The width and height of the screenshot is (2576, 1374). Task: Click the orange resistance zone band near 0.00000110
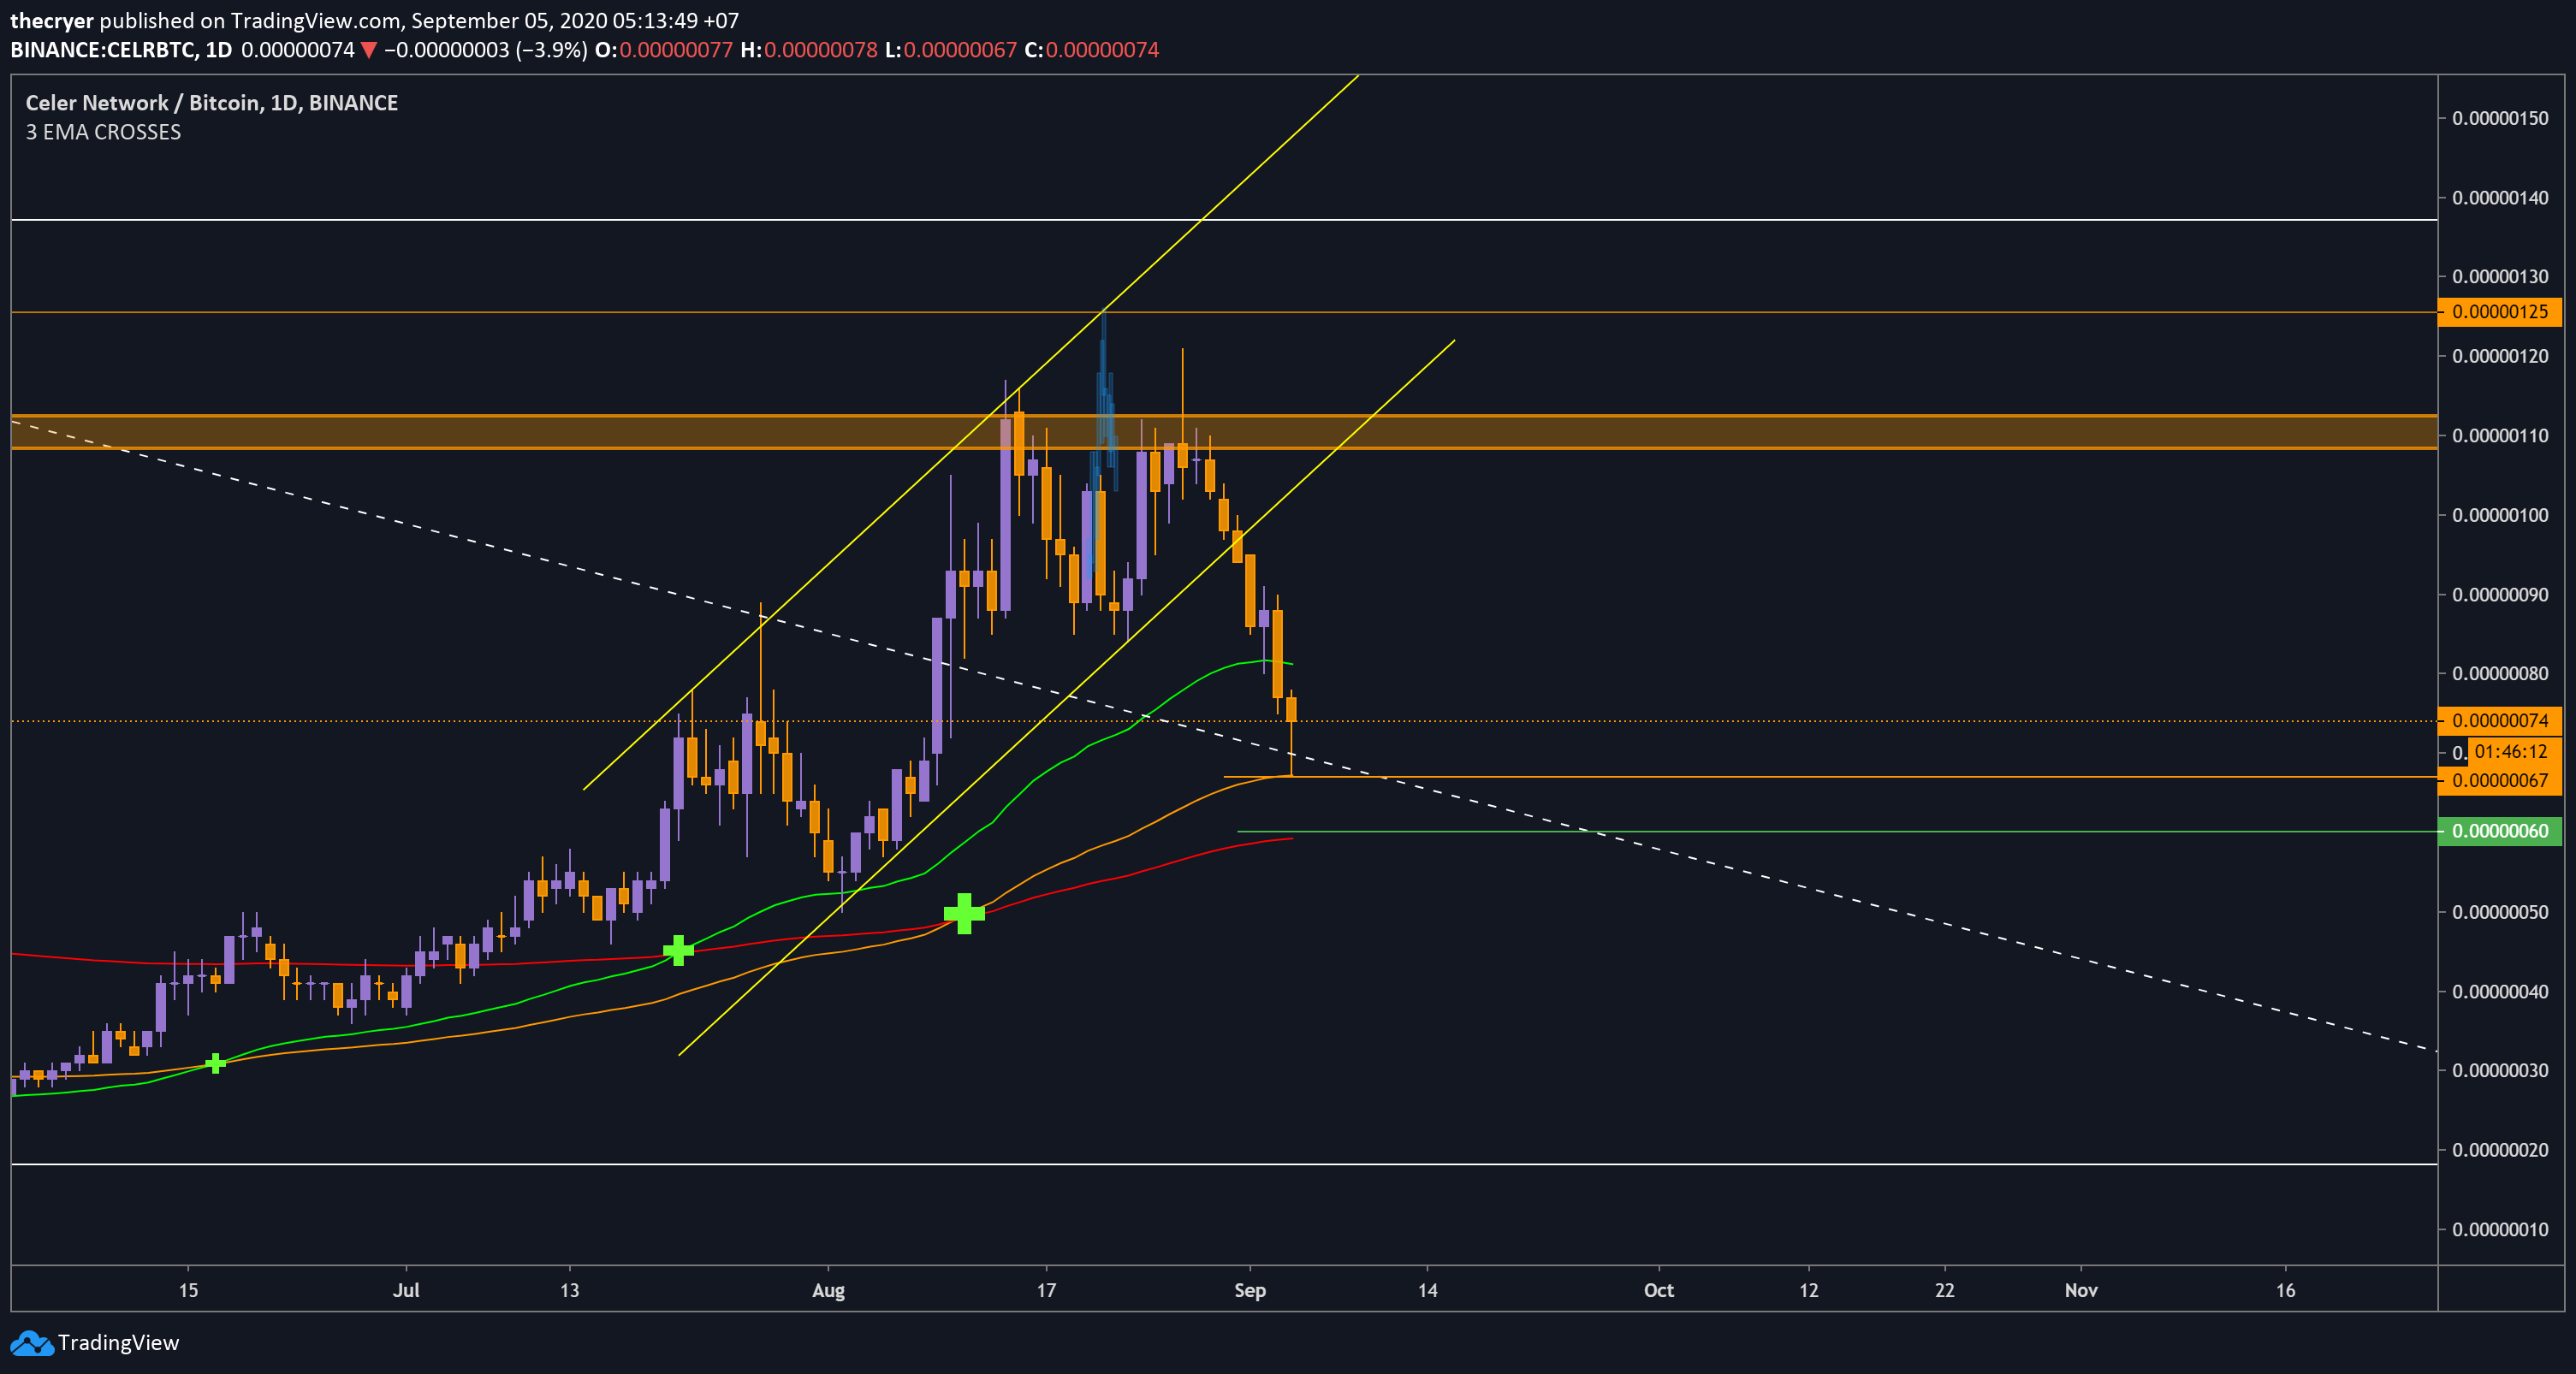click(1224, 432)
